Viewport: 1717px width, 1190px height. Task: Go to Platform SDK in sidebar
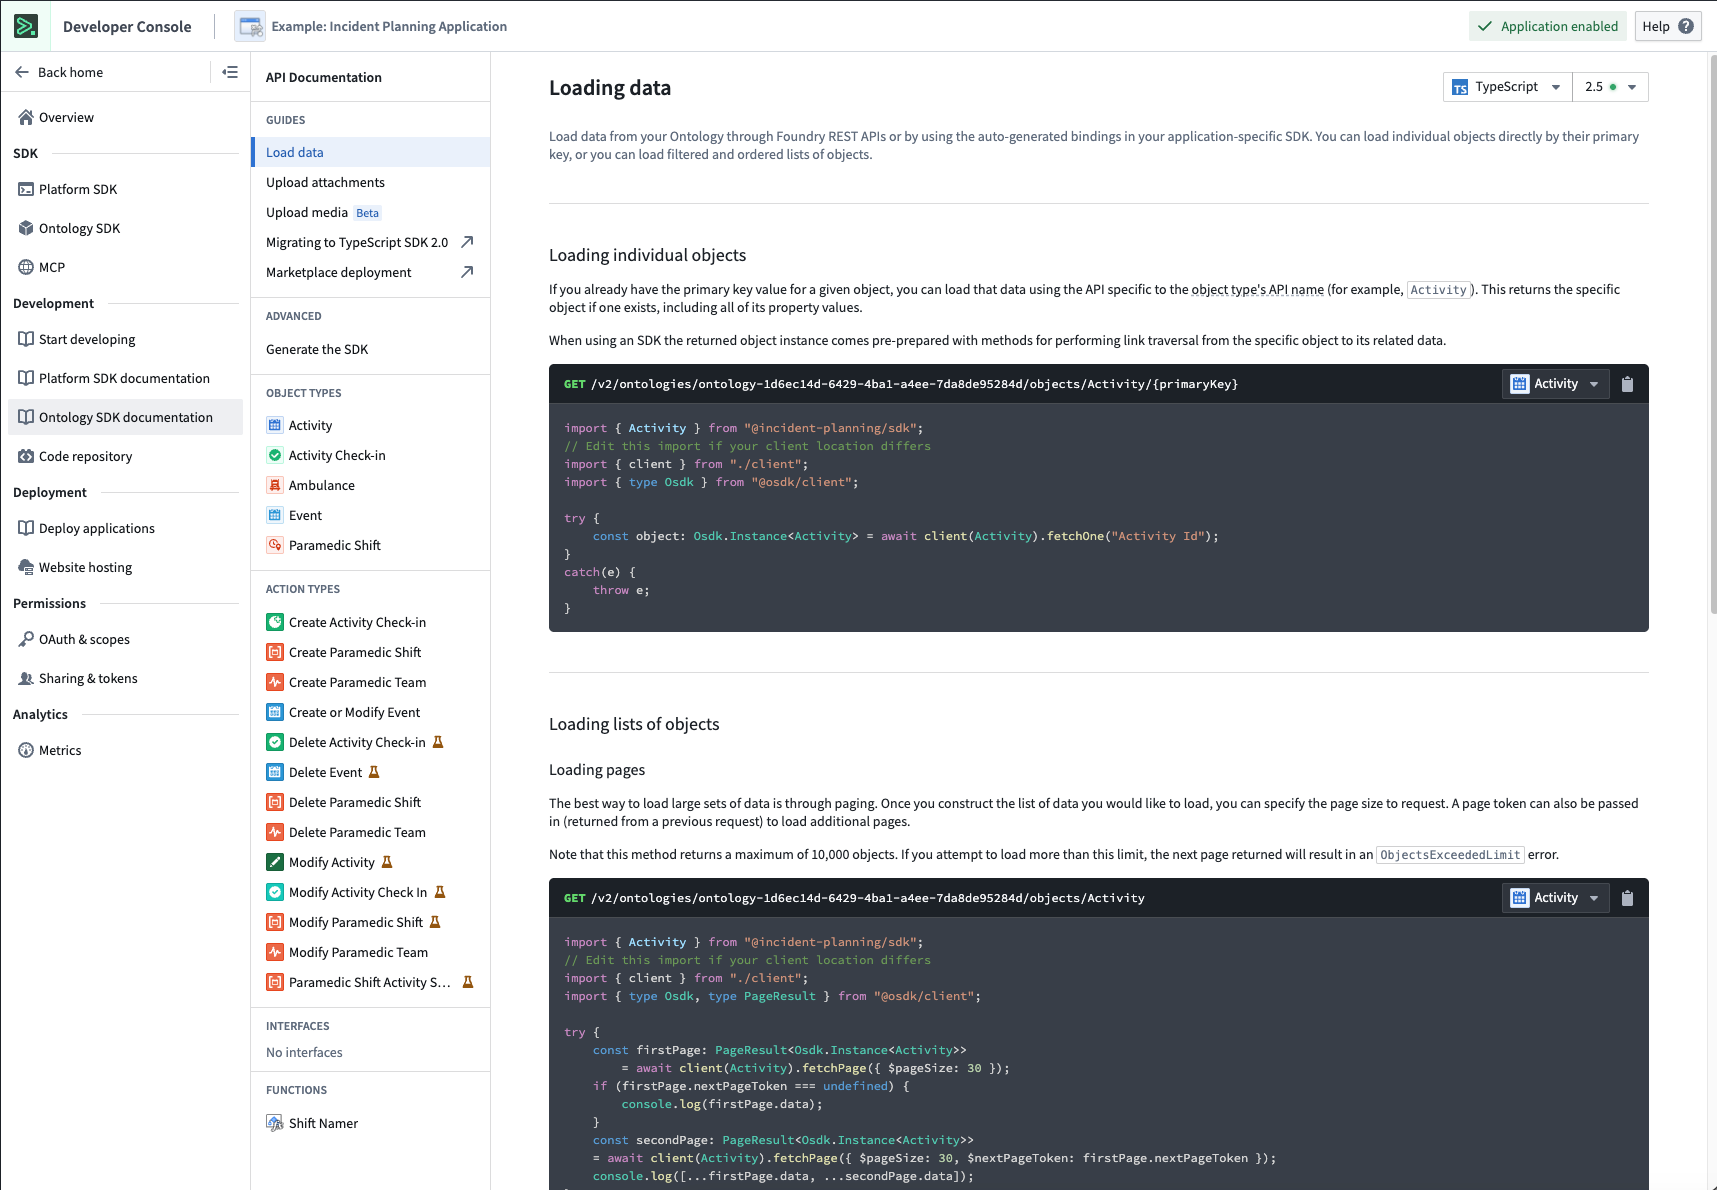point(125,189)
